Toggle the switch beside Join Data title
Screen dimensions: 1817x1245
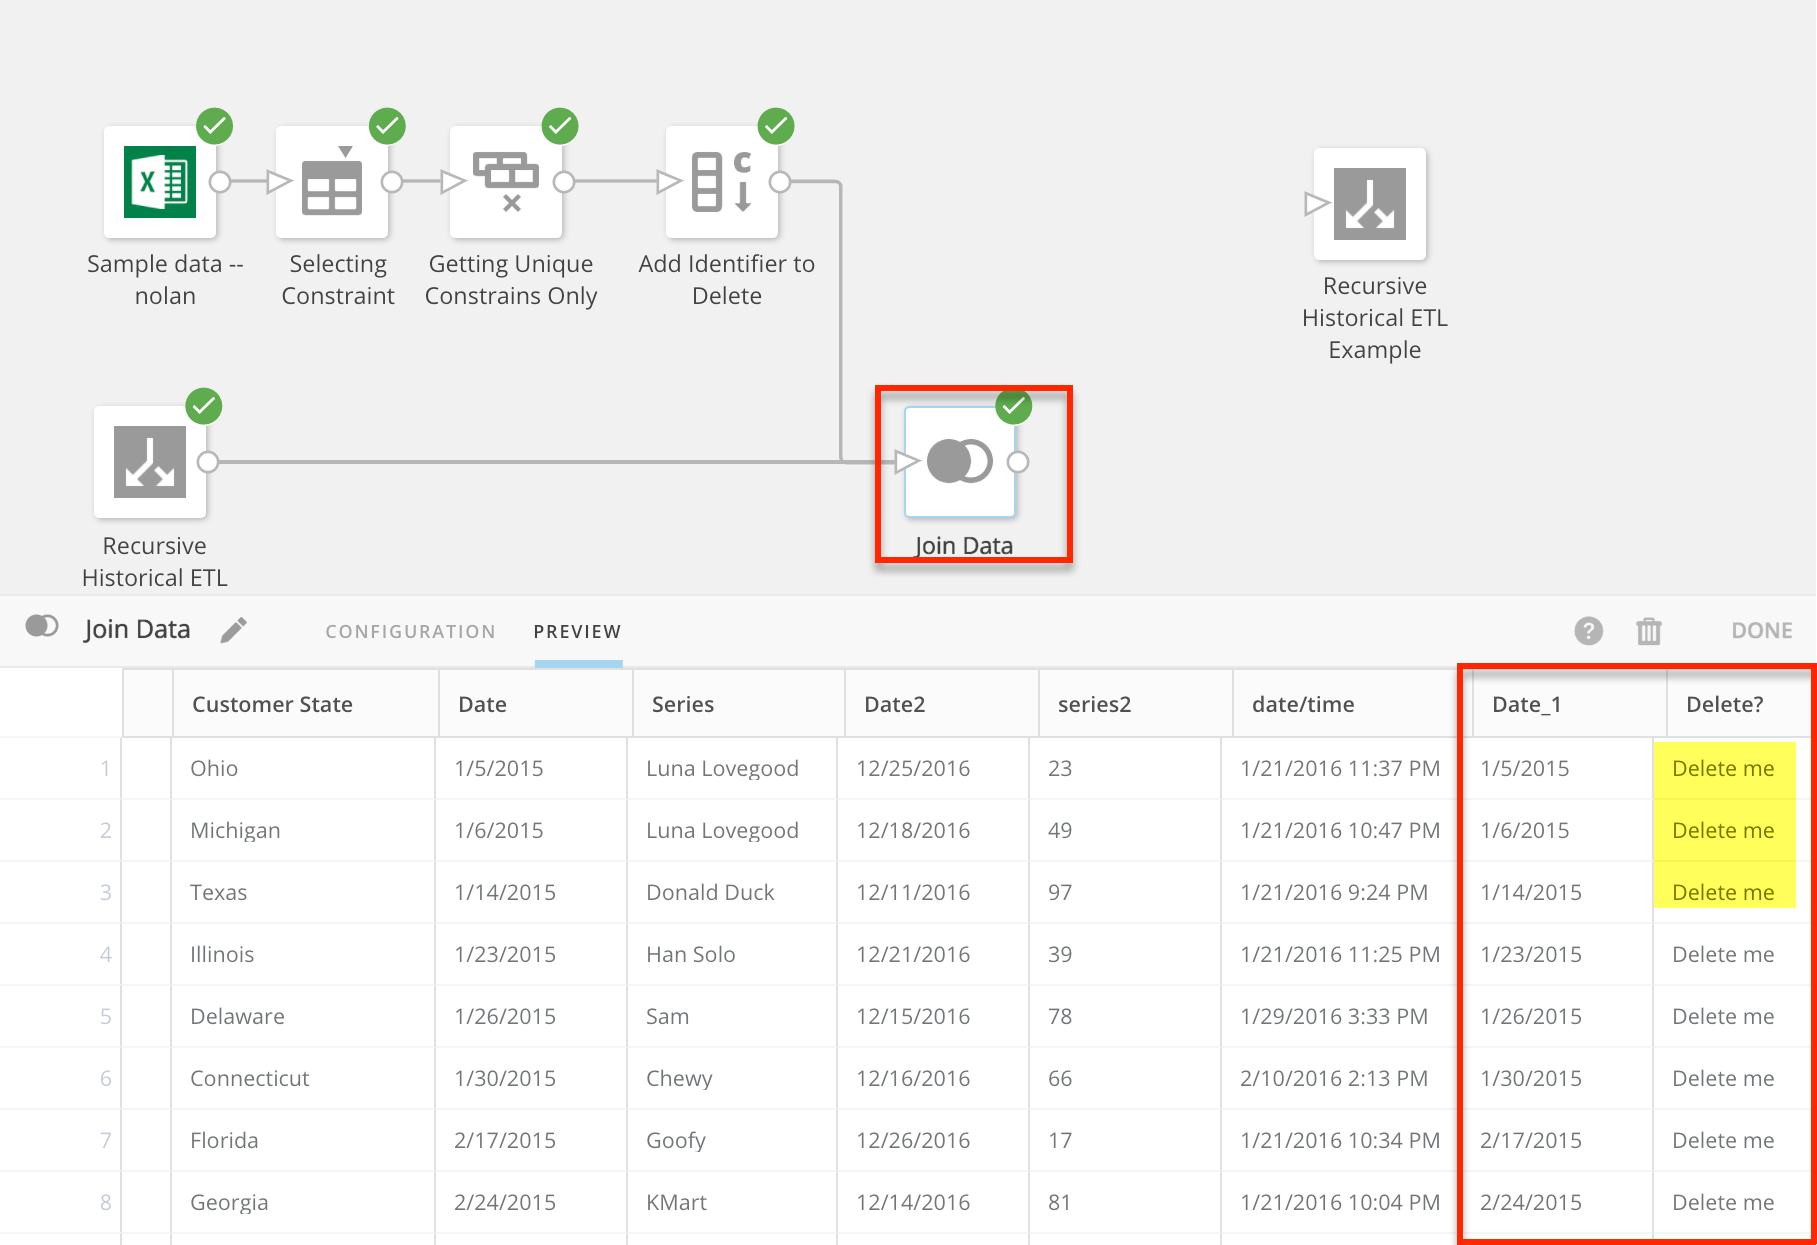41,626
